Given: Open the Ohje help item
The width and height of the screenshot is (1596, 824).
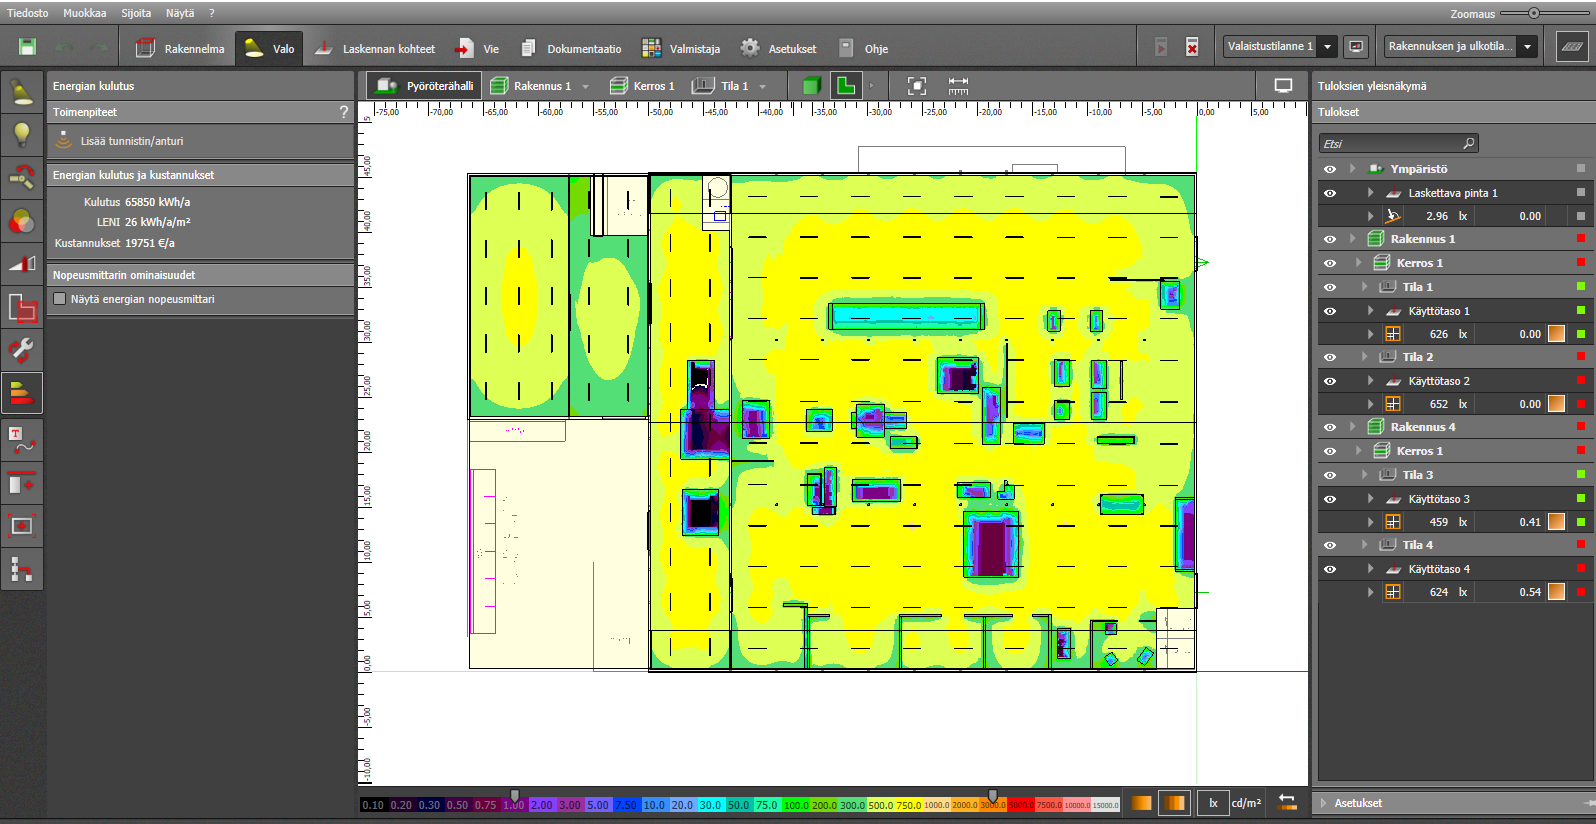Looking at the screenshot, I should click(863, 48).
